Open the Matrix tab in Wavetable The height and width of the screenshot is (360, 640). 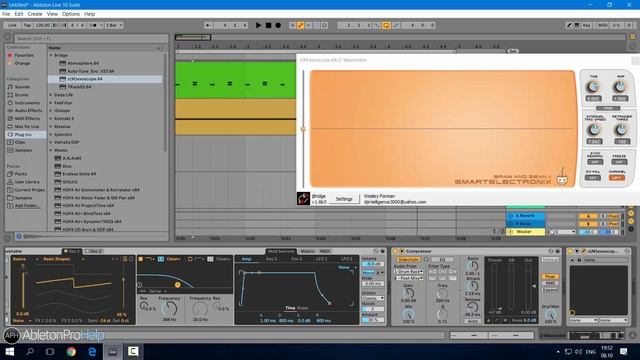(x=307, y=251)
